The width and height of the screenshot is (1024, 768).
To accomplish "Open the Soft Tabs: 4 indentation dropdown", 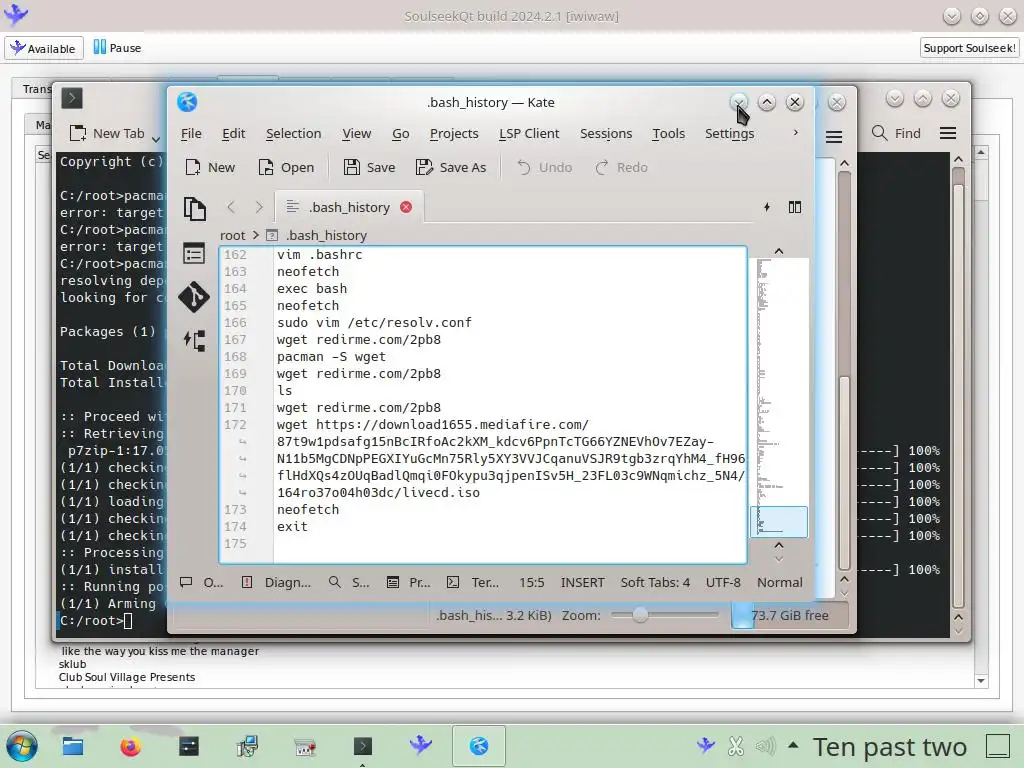I will pyautogui.click(x=655, y=582).
